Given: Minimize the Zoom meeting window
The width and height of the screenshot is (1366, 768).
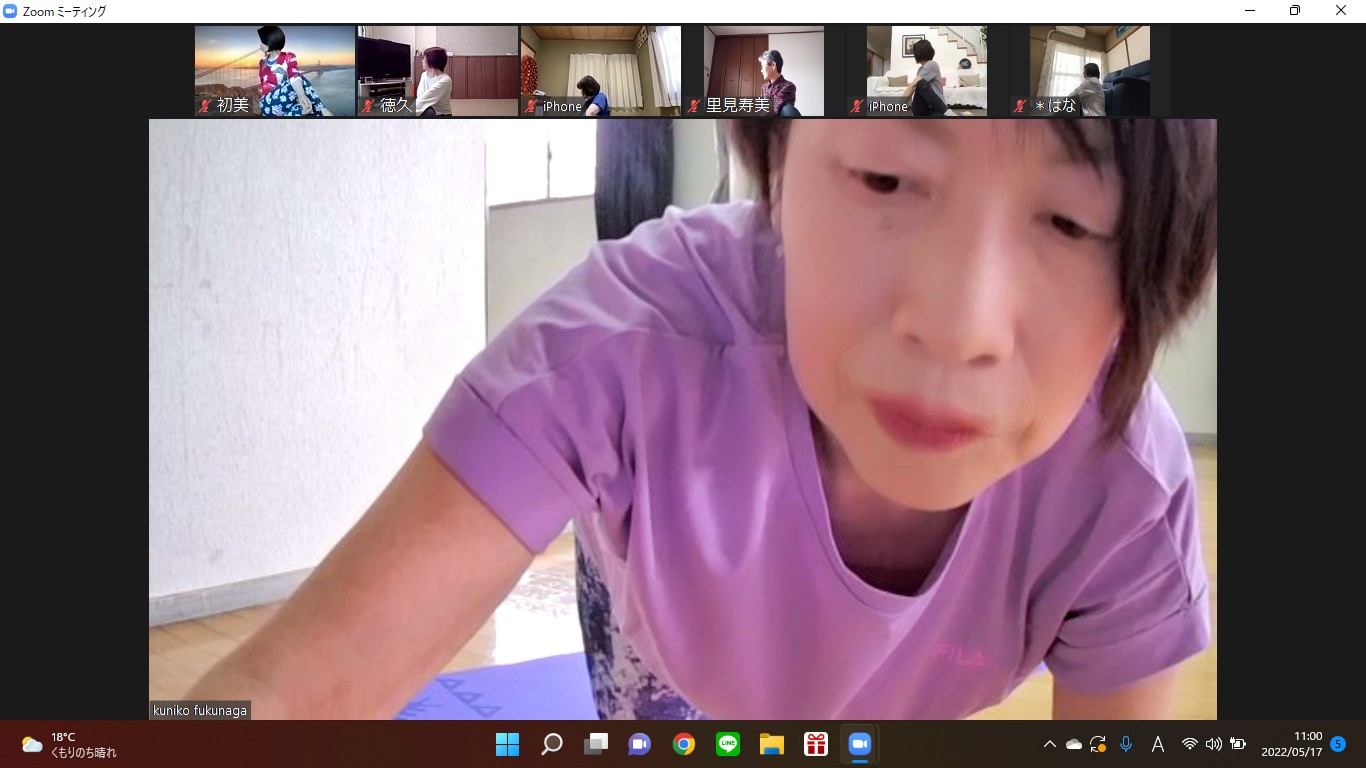Looking at the screenshot, I should (1250, 11).
